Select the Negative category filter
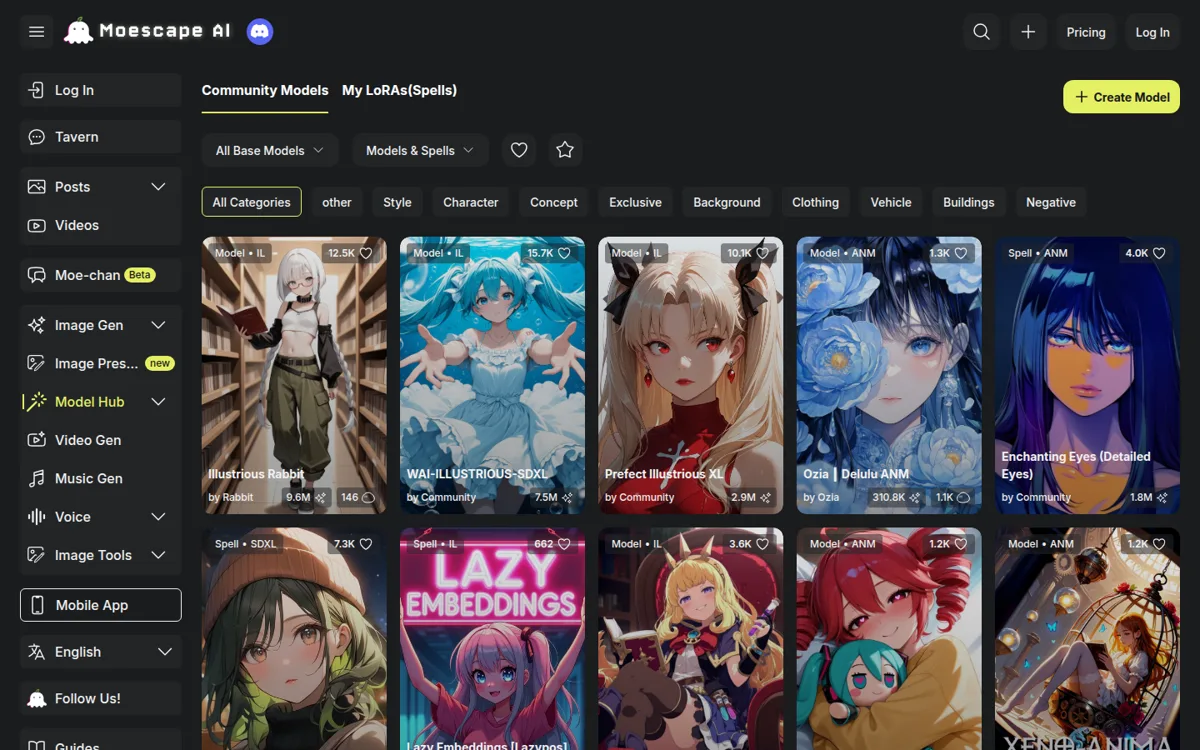Screen dimensions: 1200x750 1051,202
